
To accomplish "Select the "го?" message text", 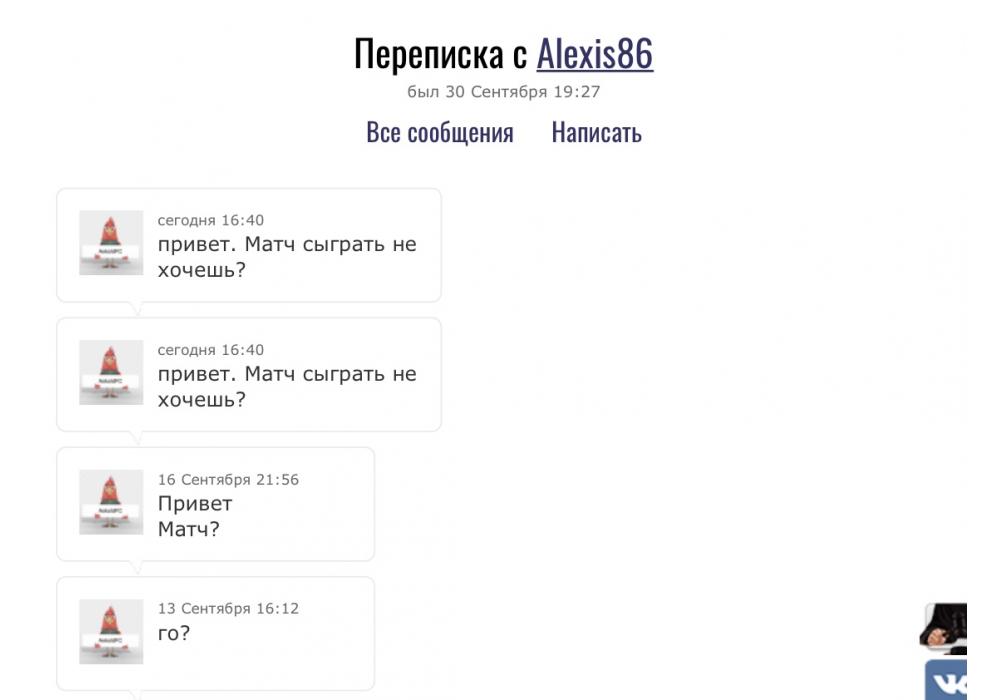I will pyautogui.click(x=173, y=633).
